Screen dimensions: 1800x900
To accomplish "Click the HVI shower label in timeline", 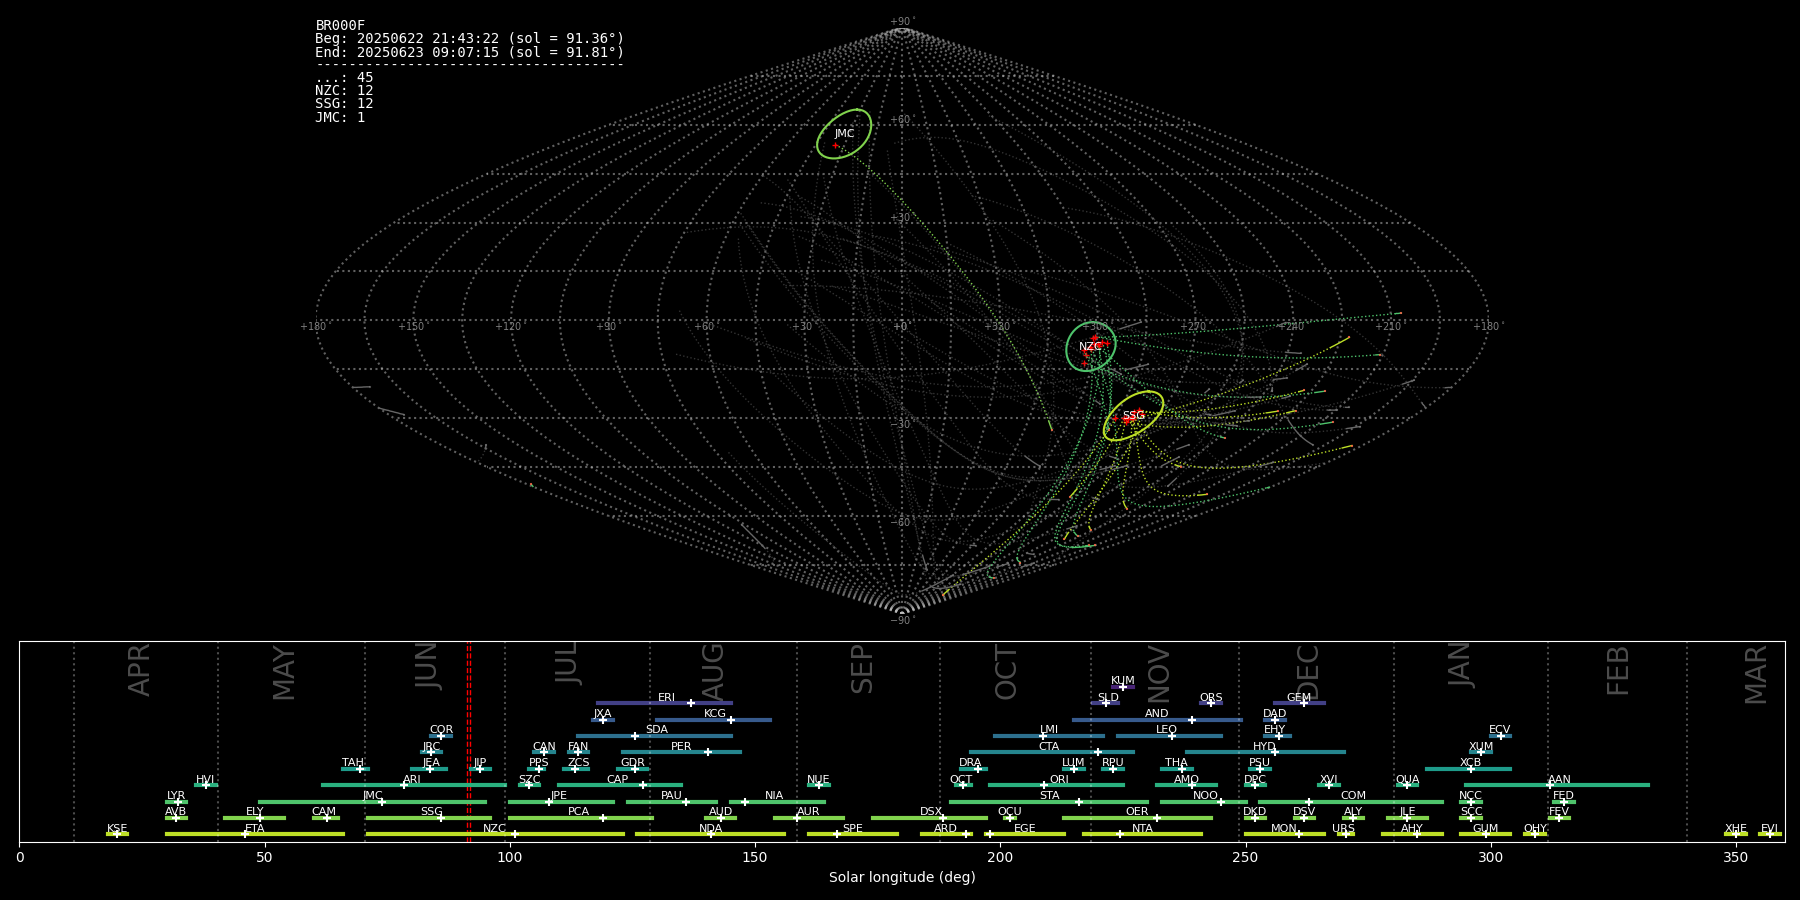I will point(205,780).
